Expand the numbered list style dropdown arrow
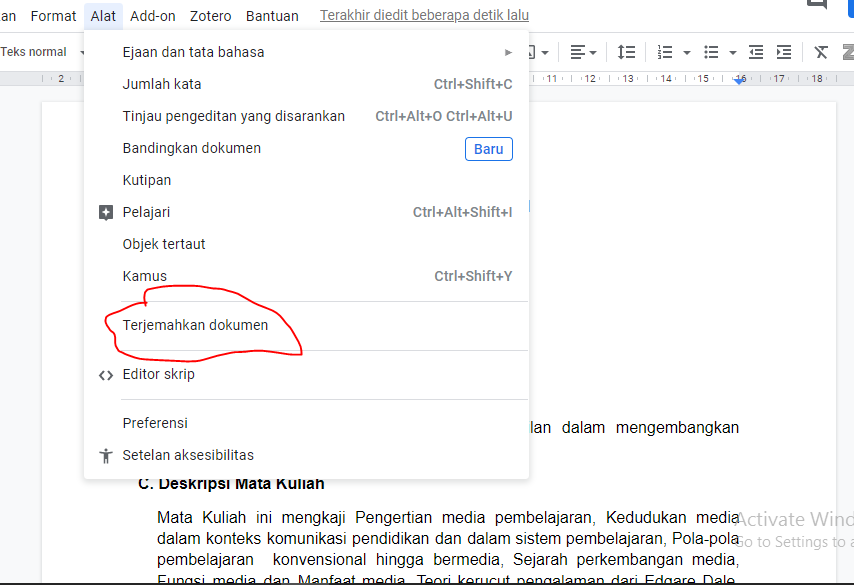The height and width of the screenshot is (585, 854). (687, 53)
